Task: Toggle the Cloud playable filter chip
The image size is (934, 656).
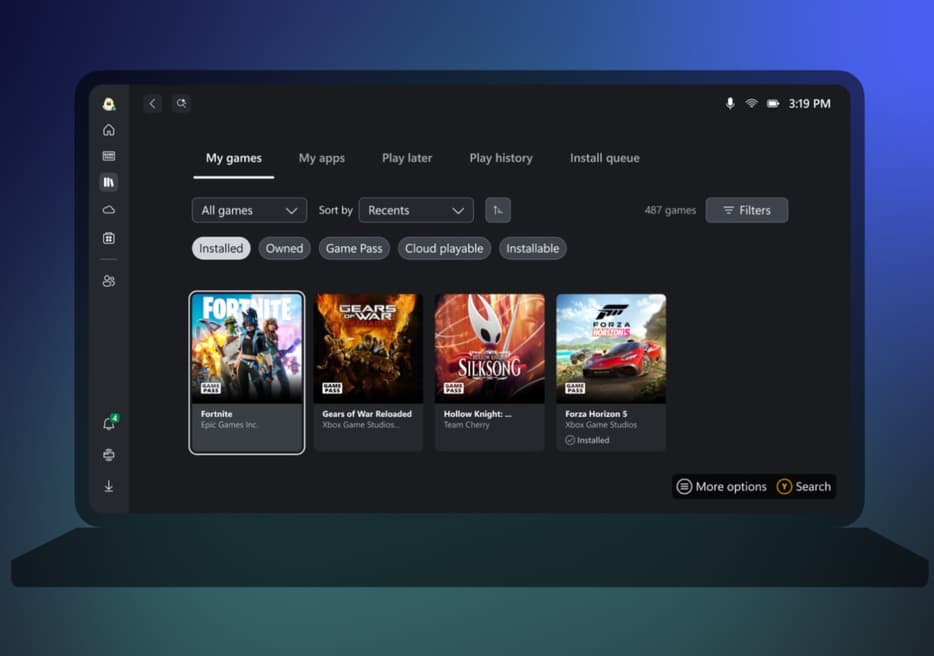Action: [444, 248]
